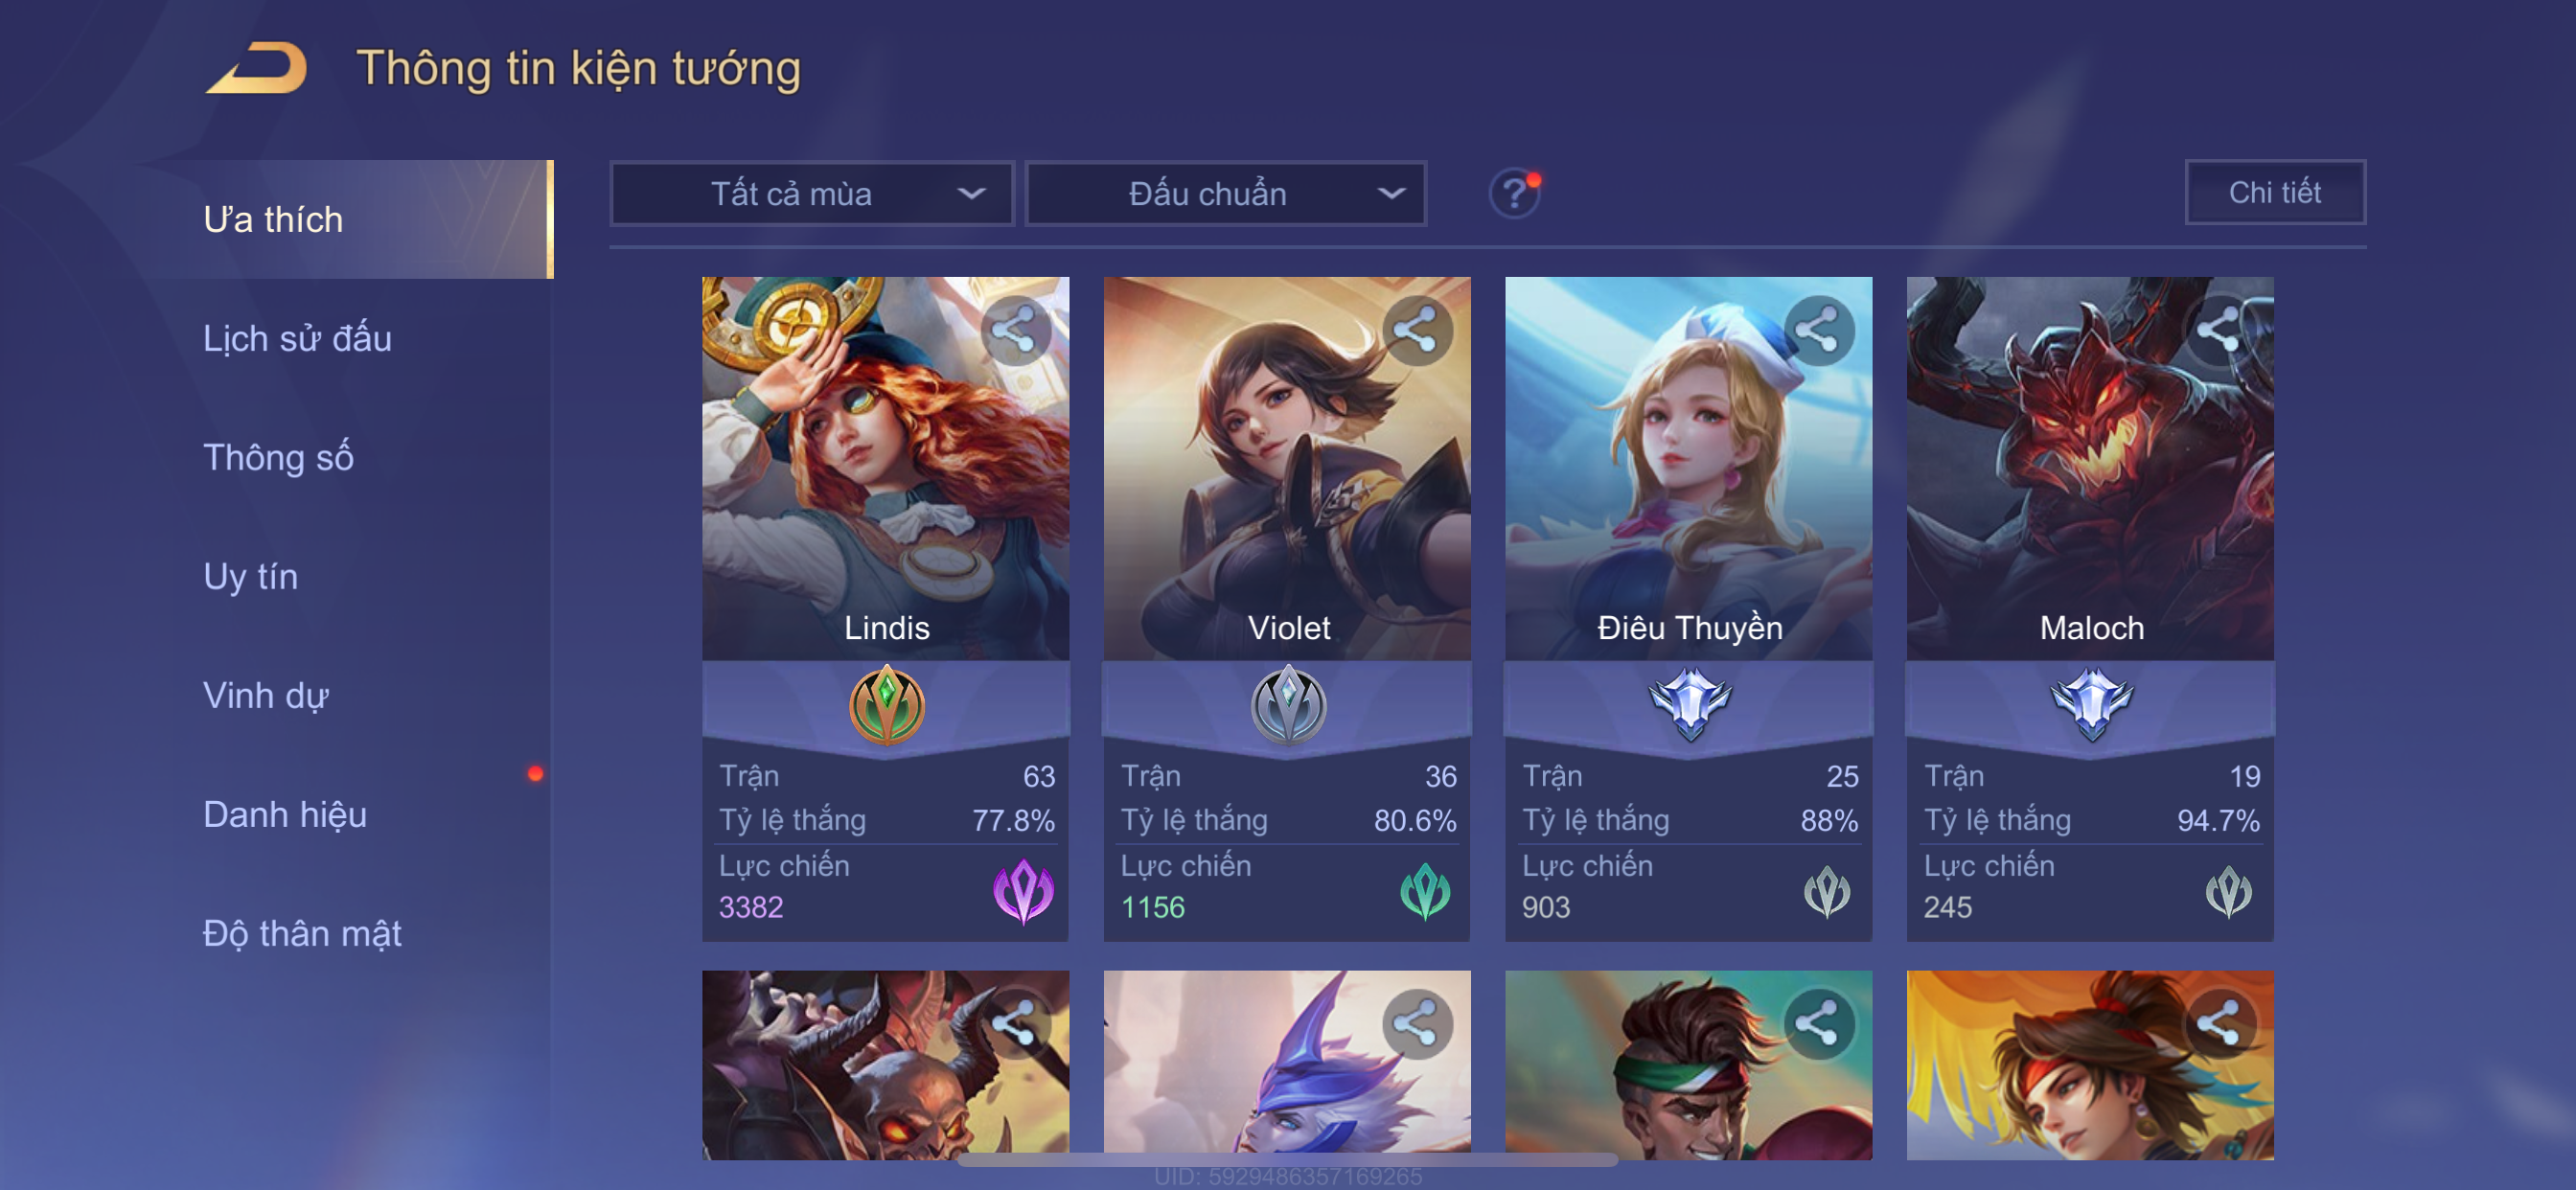Click the Chi tiết button
This screenshot has width=2576, height=1190.
tap(2275, 192)
